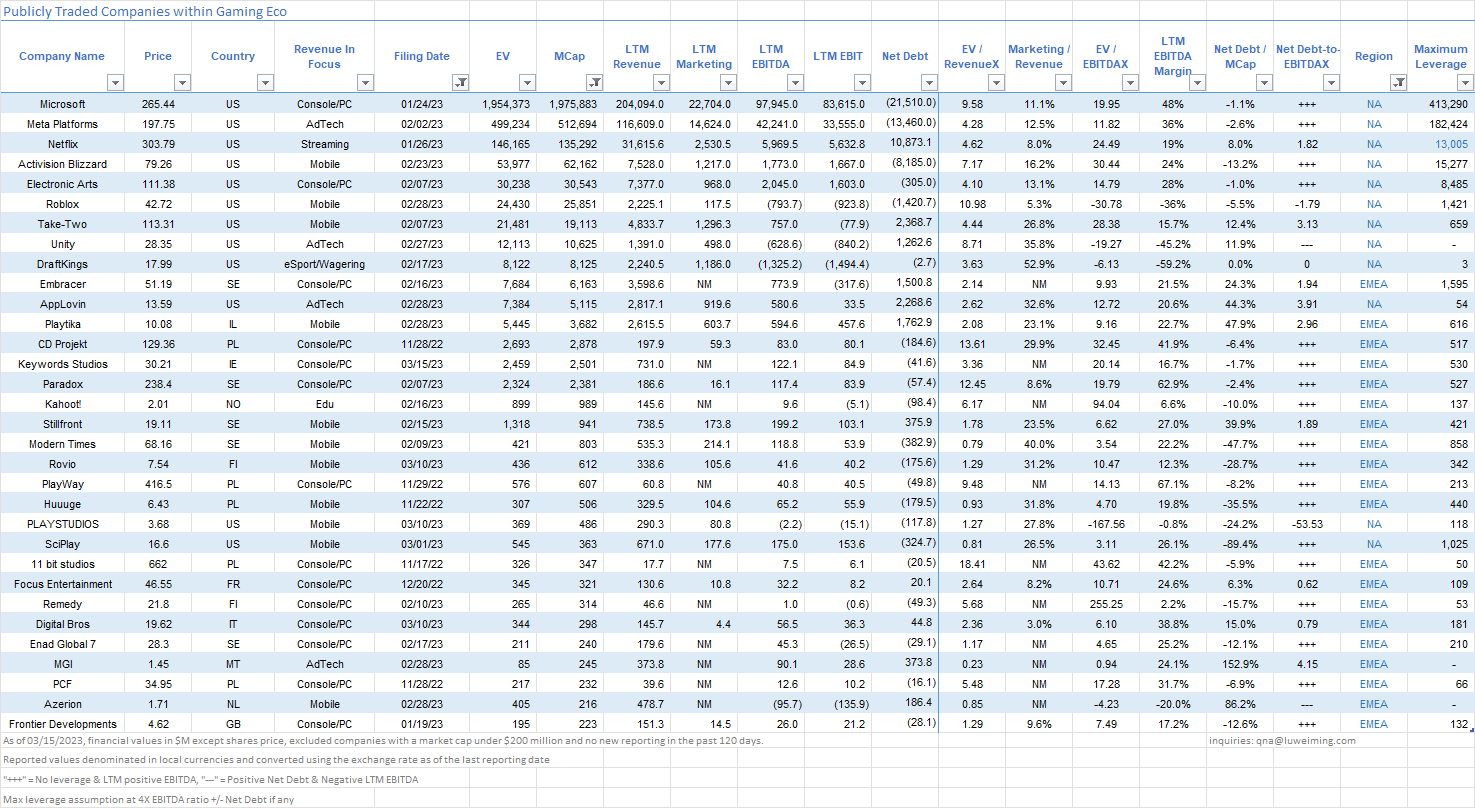Select PLAYSTUDIOS' EV / EBITDAX value -167.56
The image size is (1475, 808).
pos(1106,524)
